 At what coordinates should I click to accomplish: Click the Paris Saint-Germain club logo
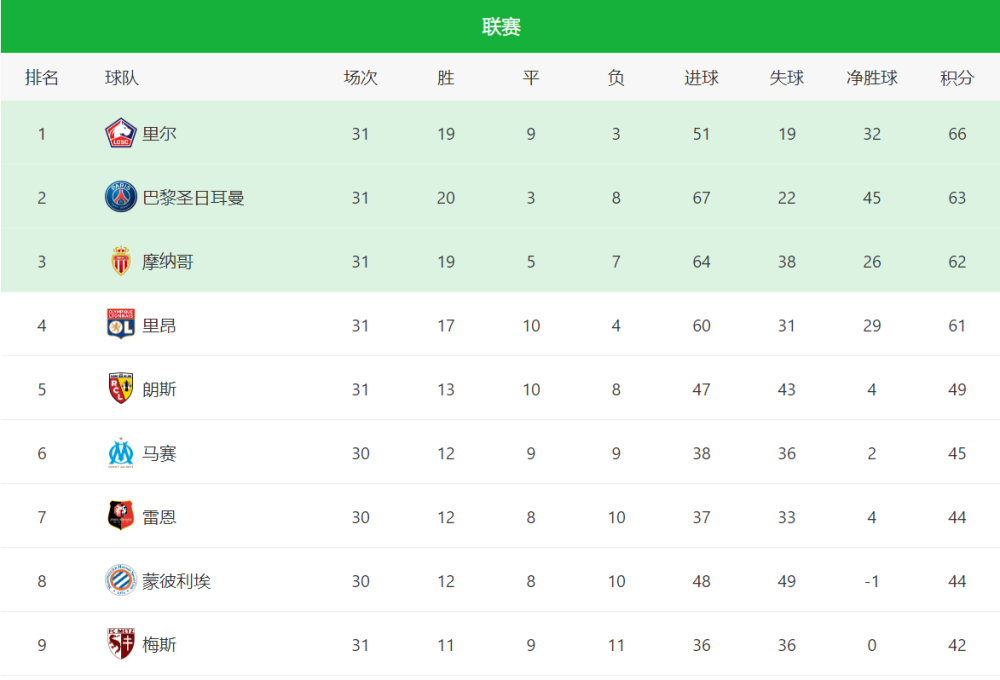(x=121, y=197)
